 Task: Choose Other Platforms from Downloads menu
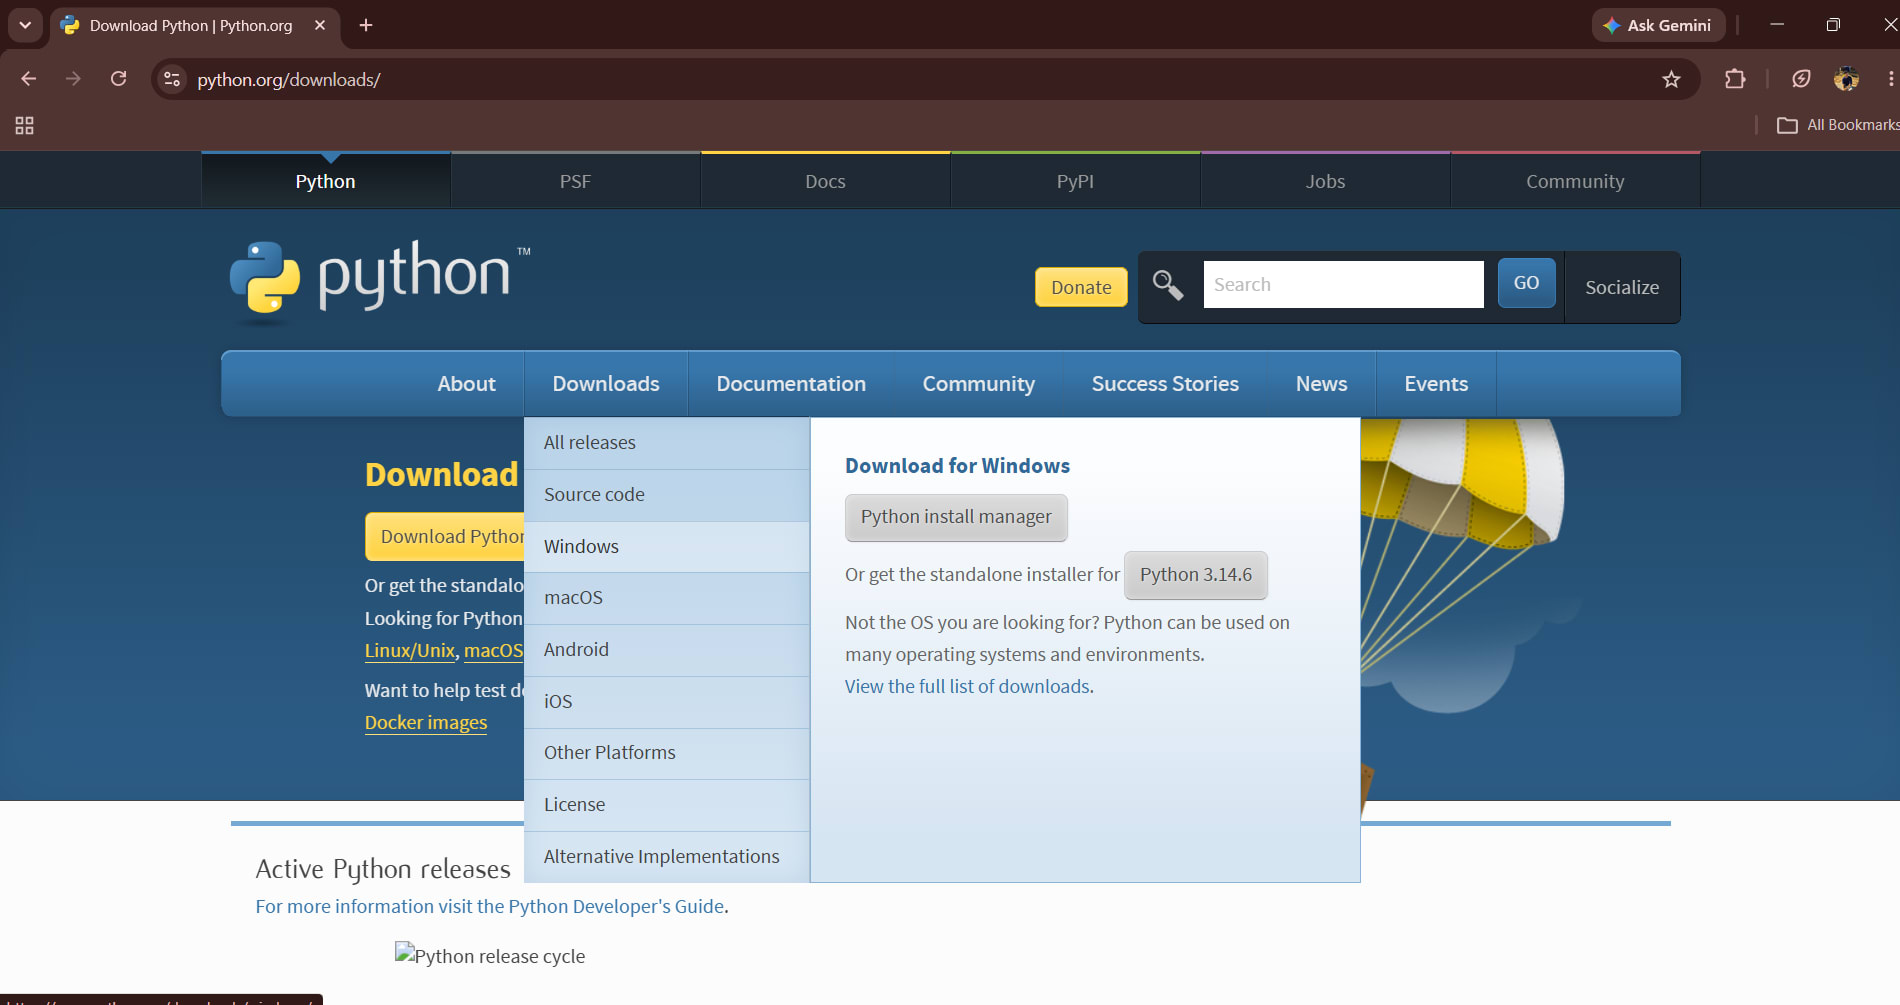[x=667, y=753]
